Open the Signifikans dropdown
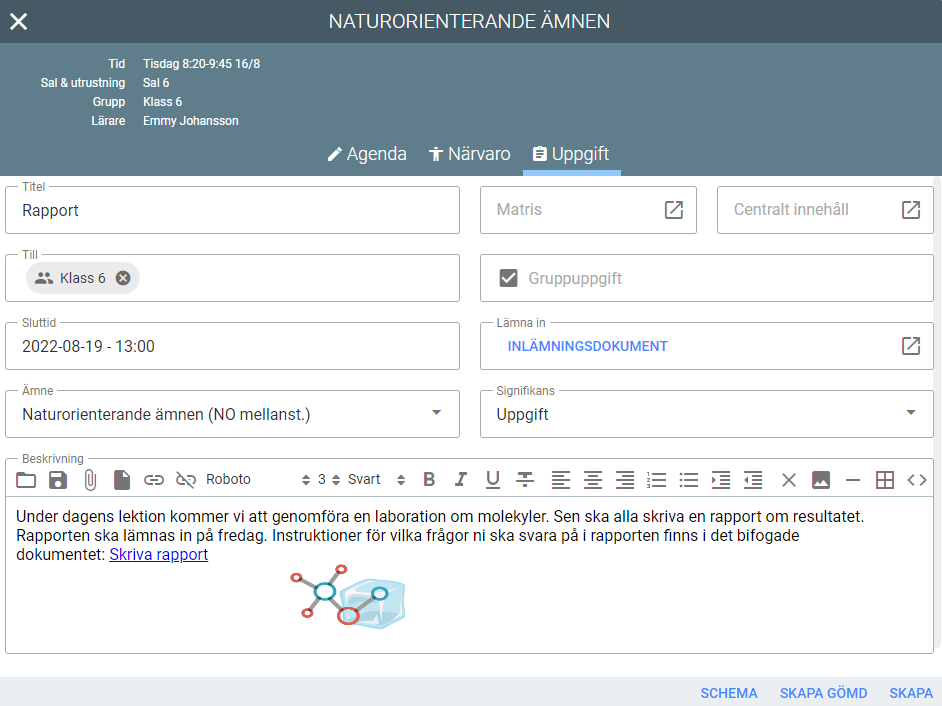This screenshot has width=942, height=706. click(x=910, y=413)
